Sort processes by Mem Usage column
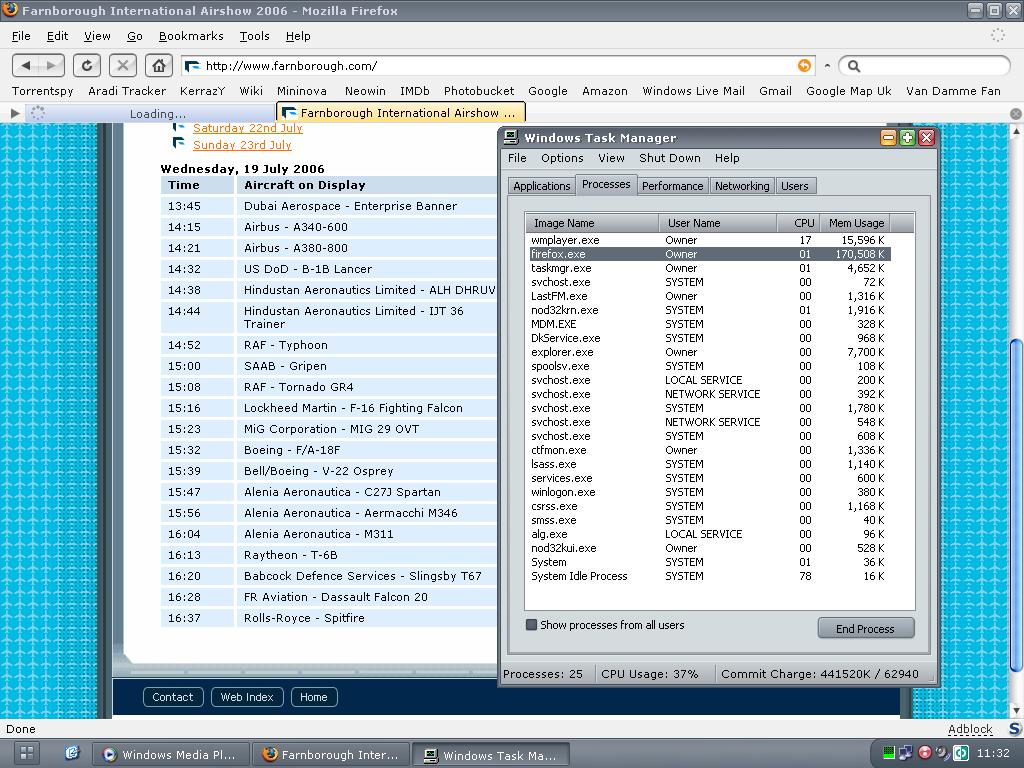 point(855,223)
